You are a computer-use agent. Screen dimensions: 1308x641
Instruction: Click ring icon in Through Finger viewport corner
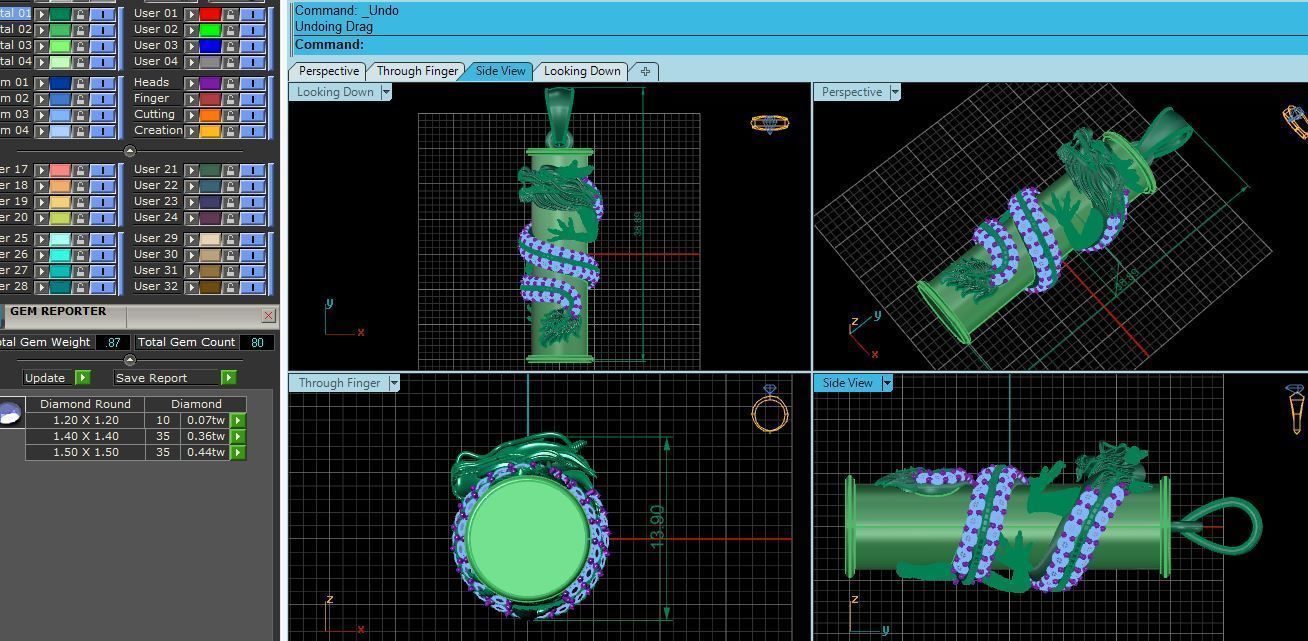[x=770, y=408]
